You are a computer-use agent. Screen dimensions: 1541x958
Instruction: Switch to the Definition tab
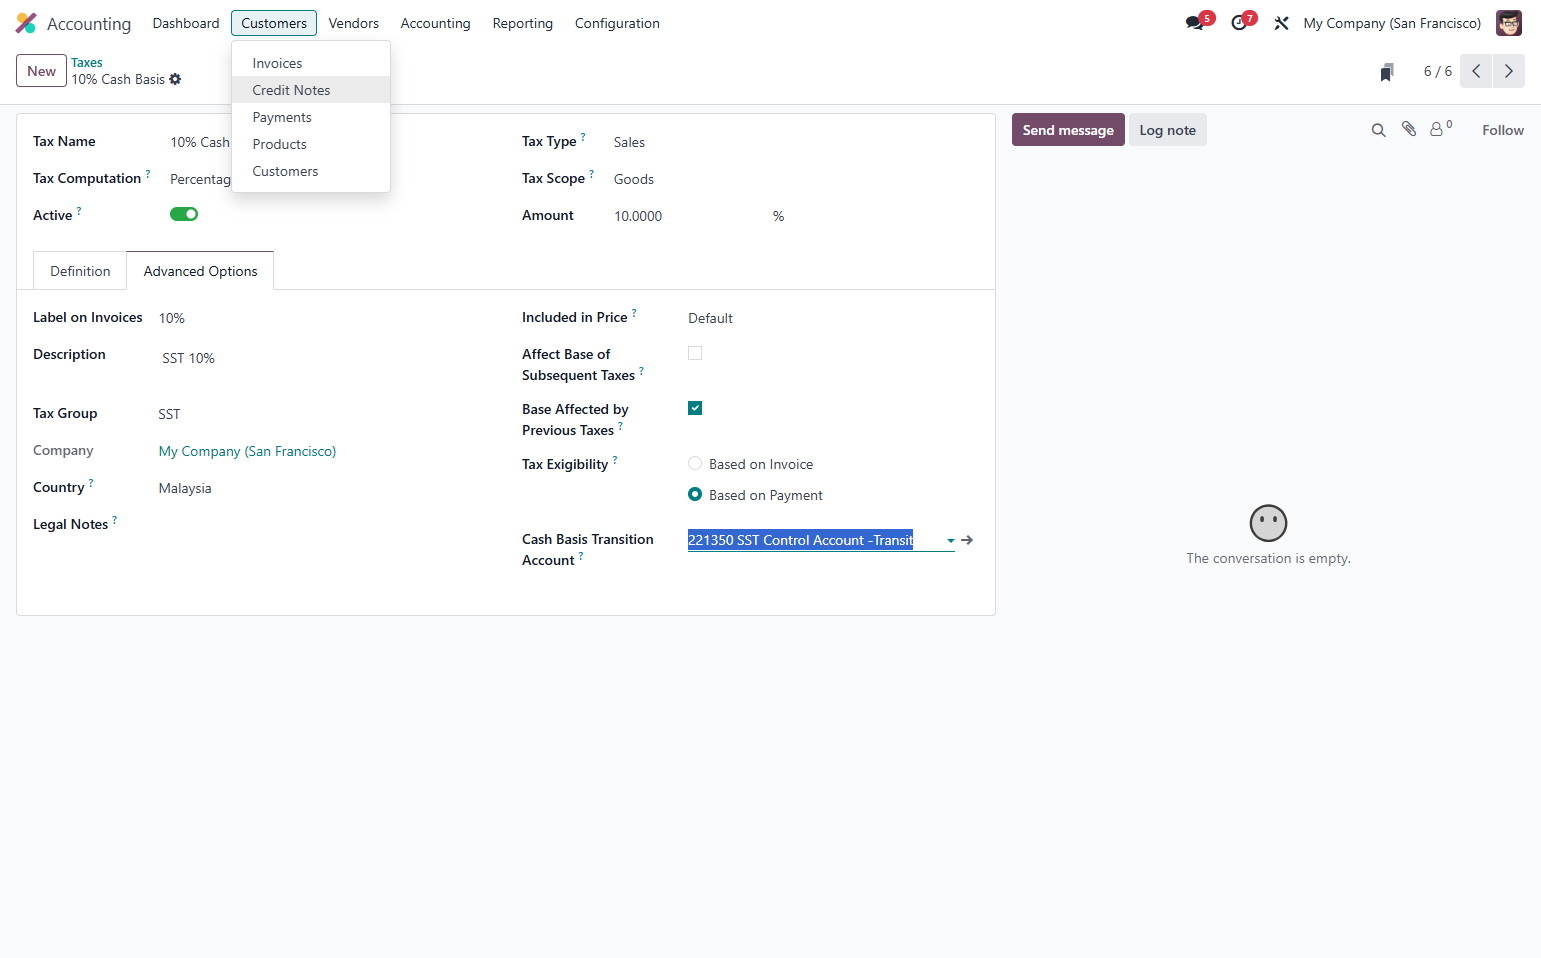click(x=80, y=271)
